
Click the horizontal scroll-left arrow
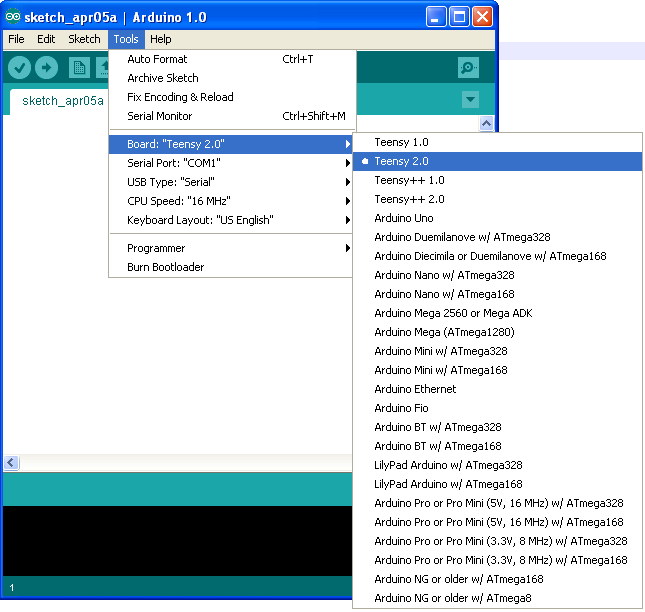click(x=11, y=463)
